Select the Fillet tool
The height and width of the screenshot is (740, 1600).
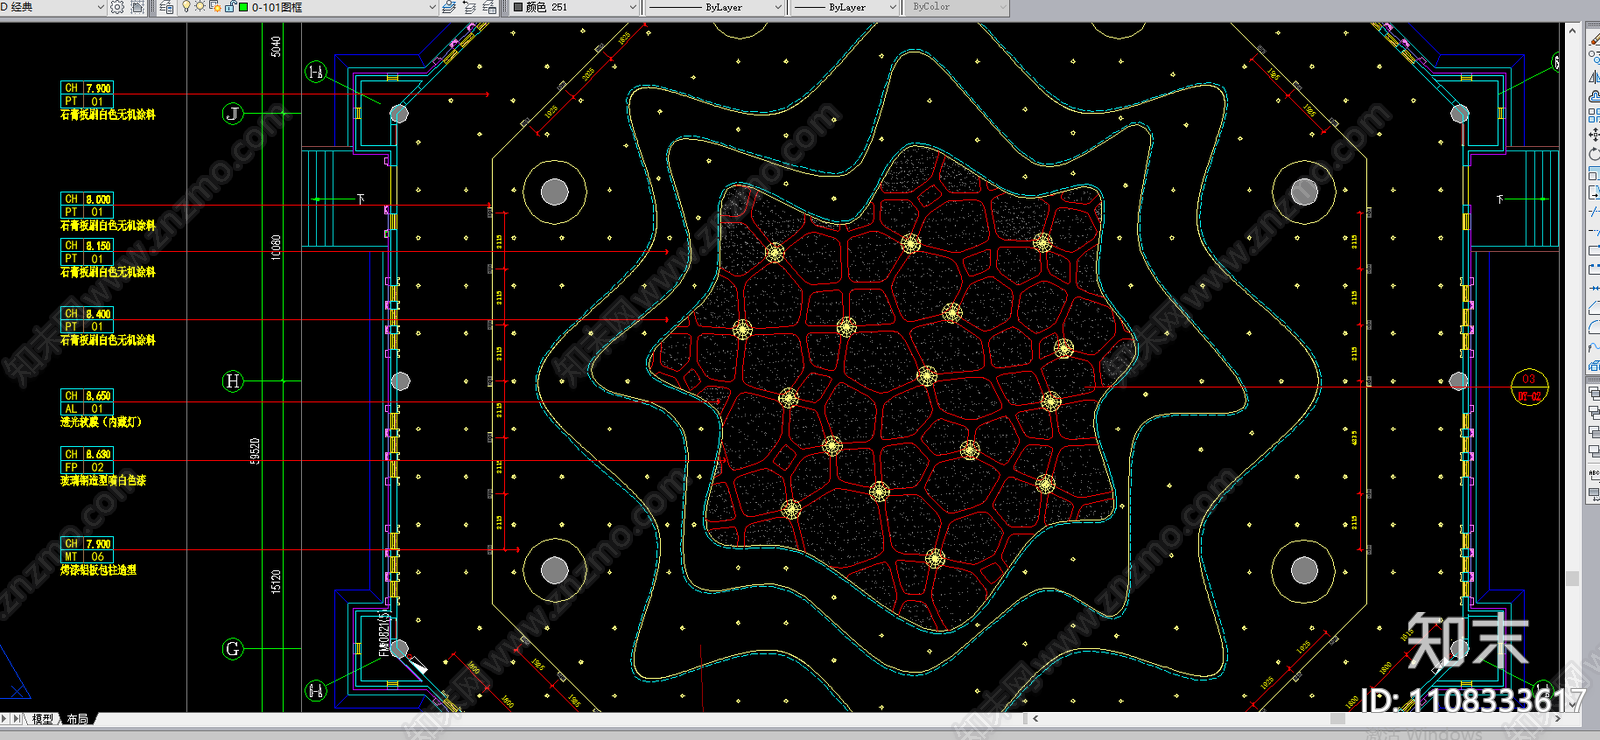pyautogui.click(x=1593, y=326)
